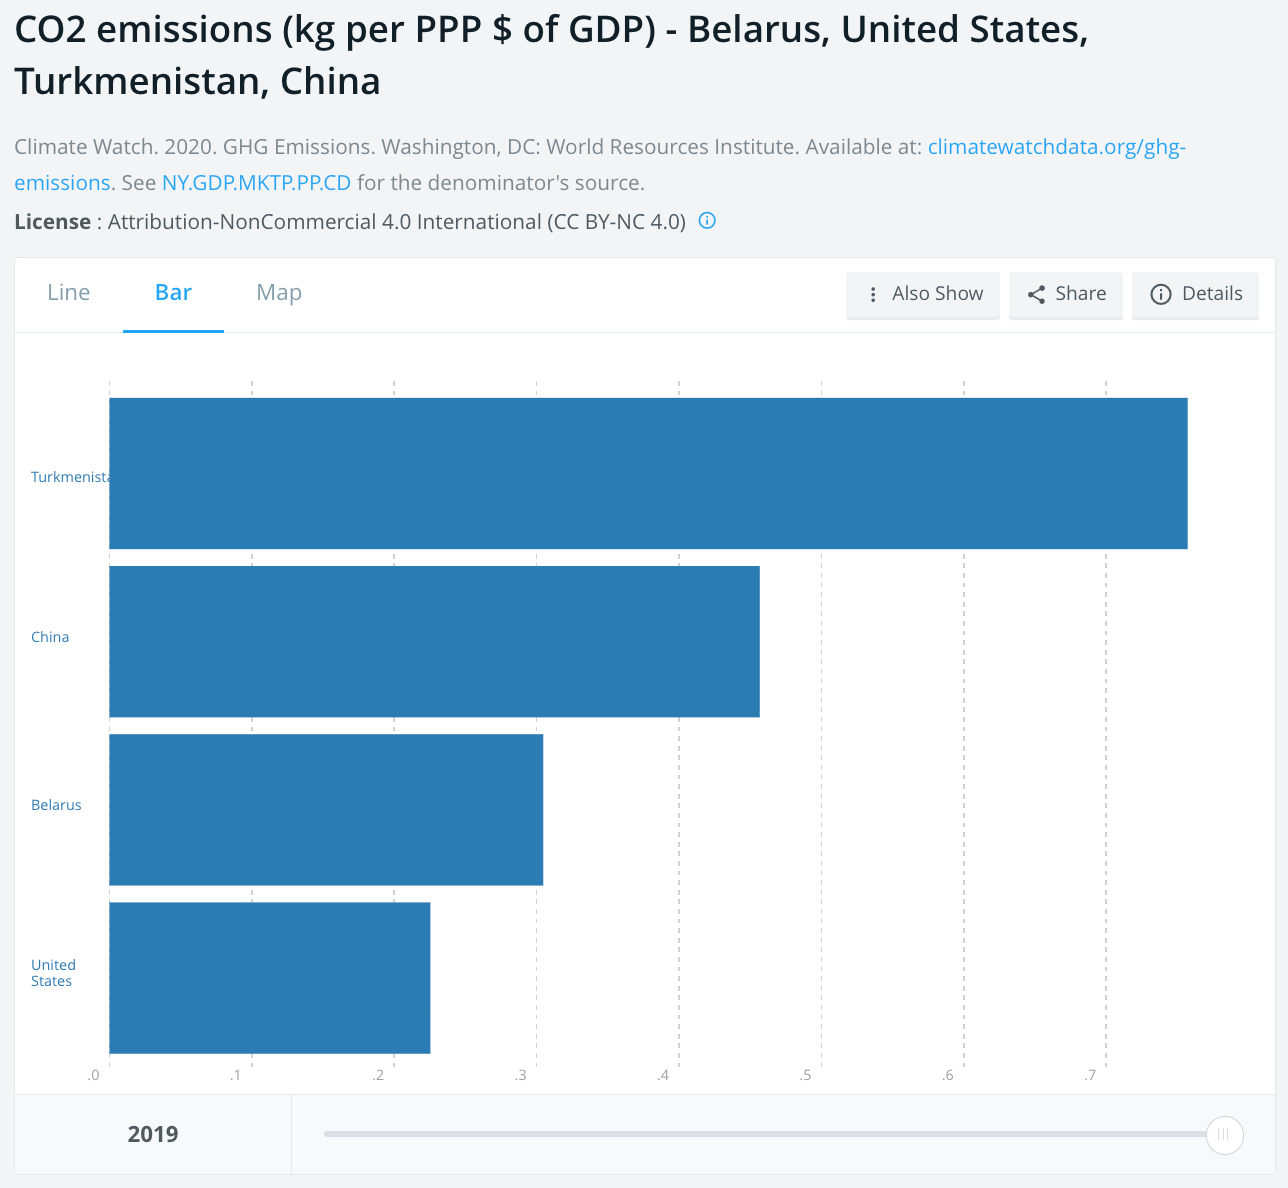The image size is (1288, 1188).
Task: Open the NY.GDP.MKTP.PP.CD indicator link
Action: [256, 183]
